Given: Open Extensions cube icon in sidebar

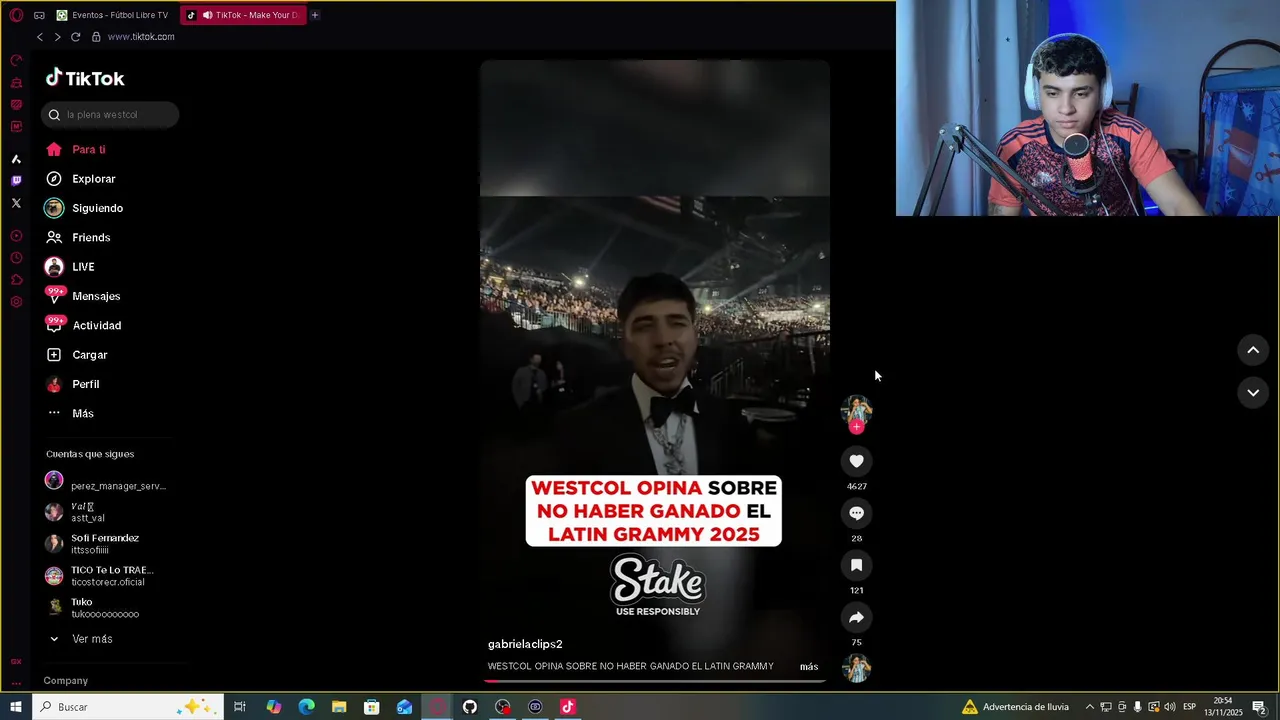Looking at the screenshot, I should (16, 280).
